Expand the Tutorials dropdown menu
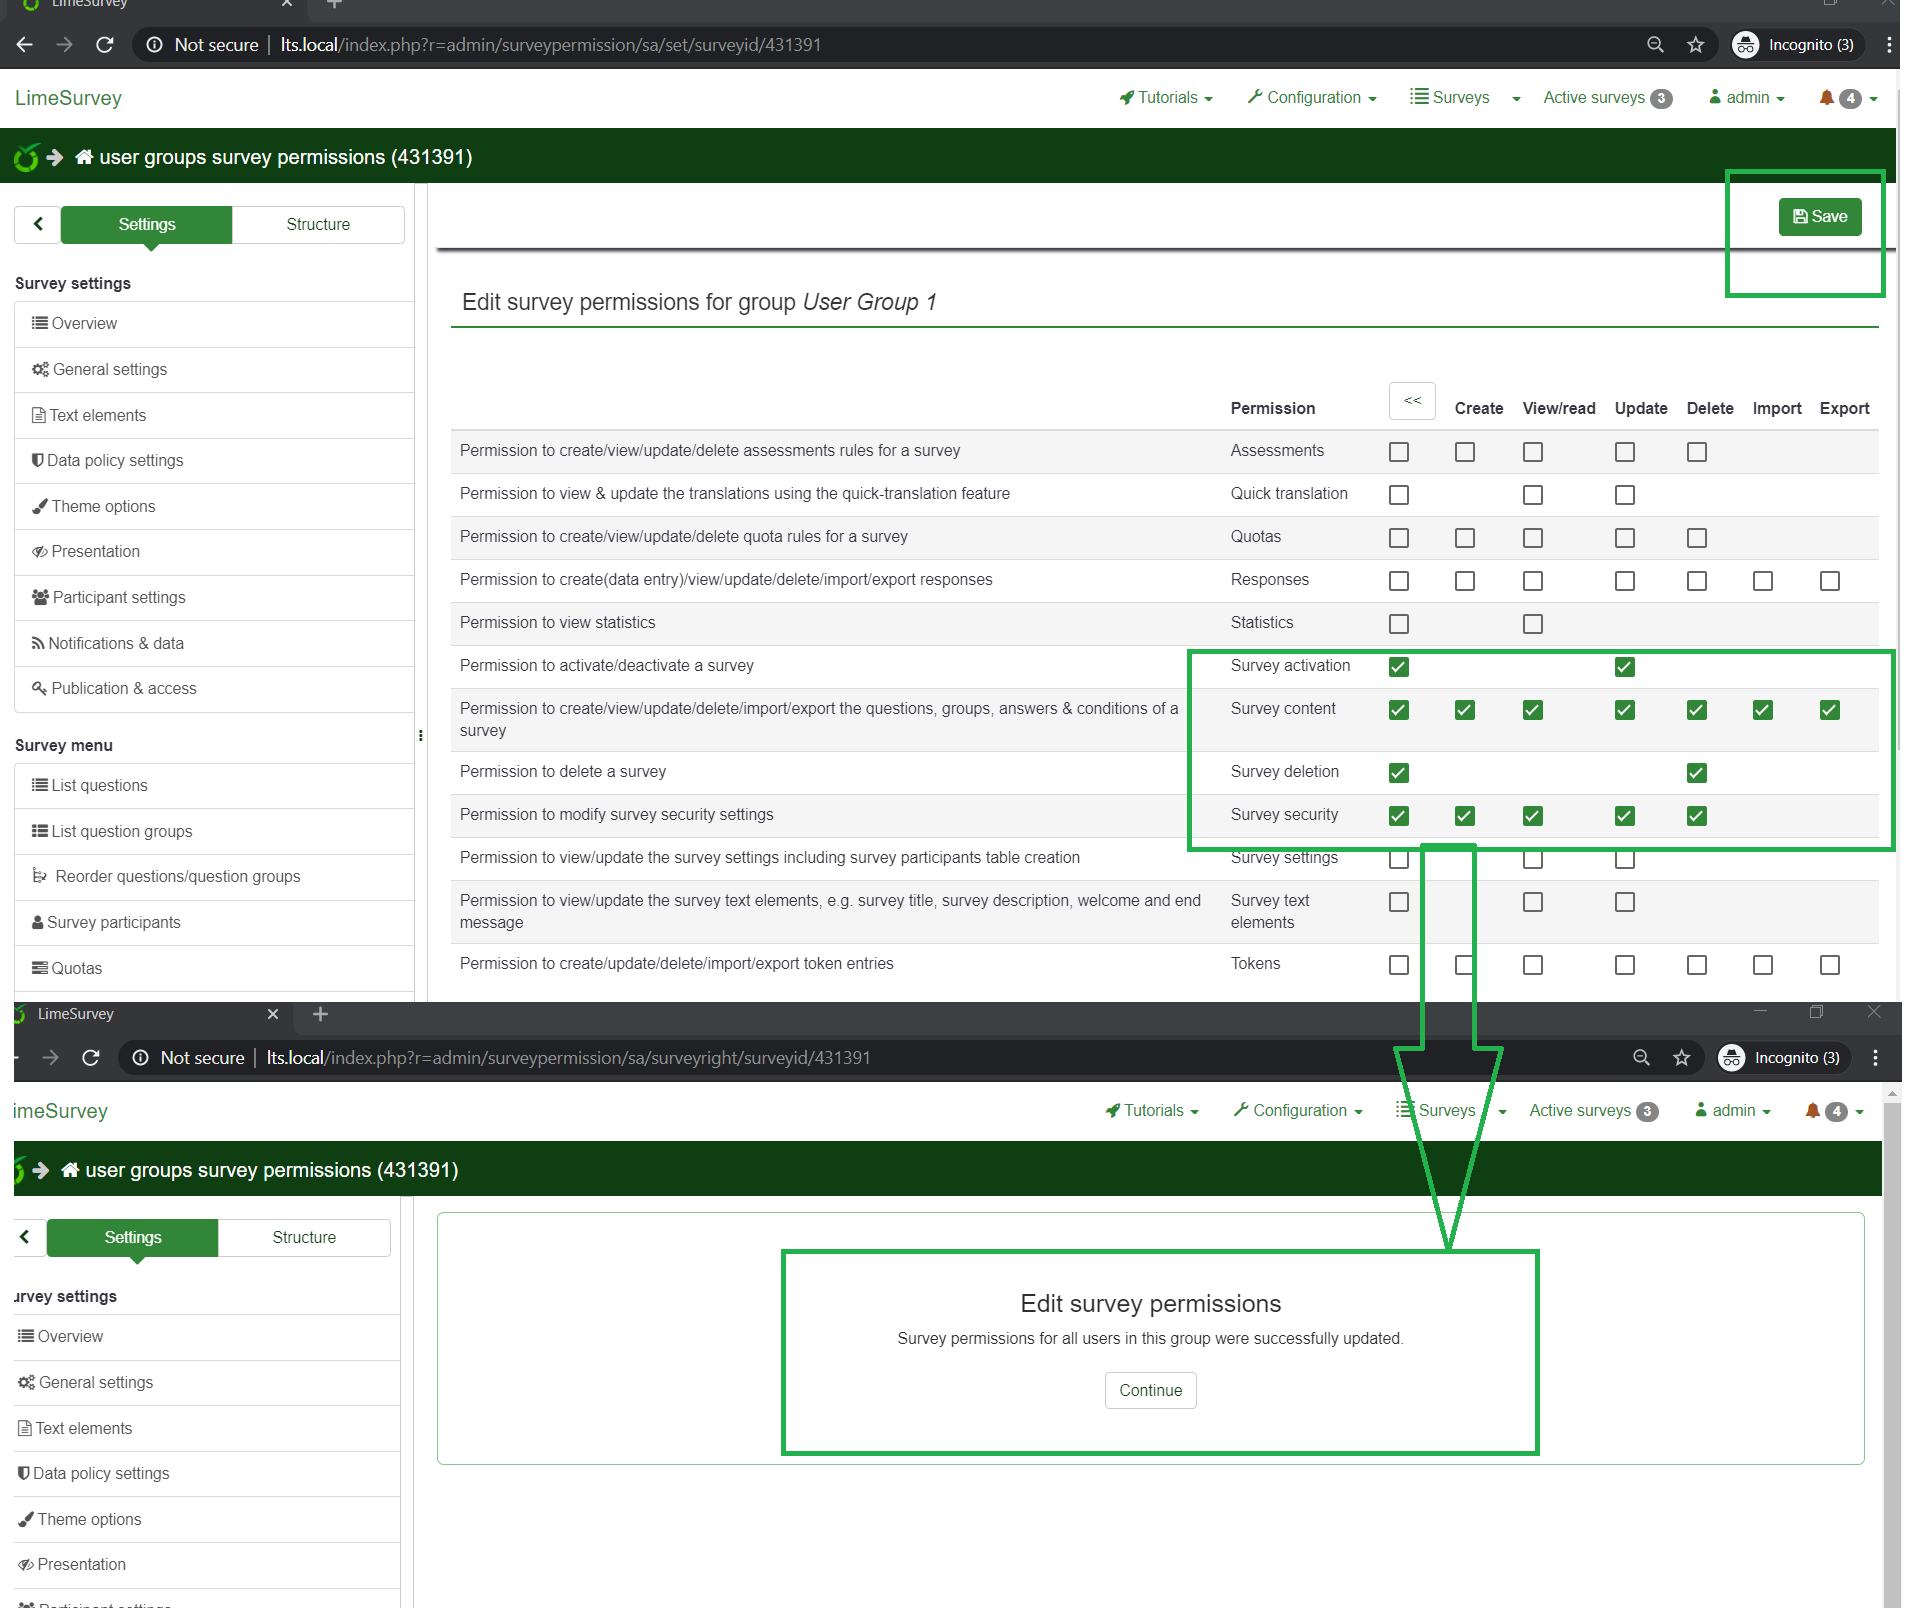1910x1608 pixels. (x=1166, y=98)
